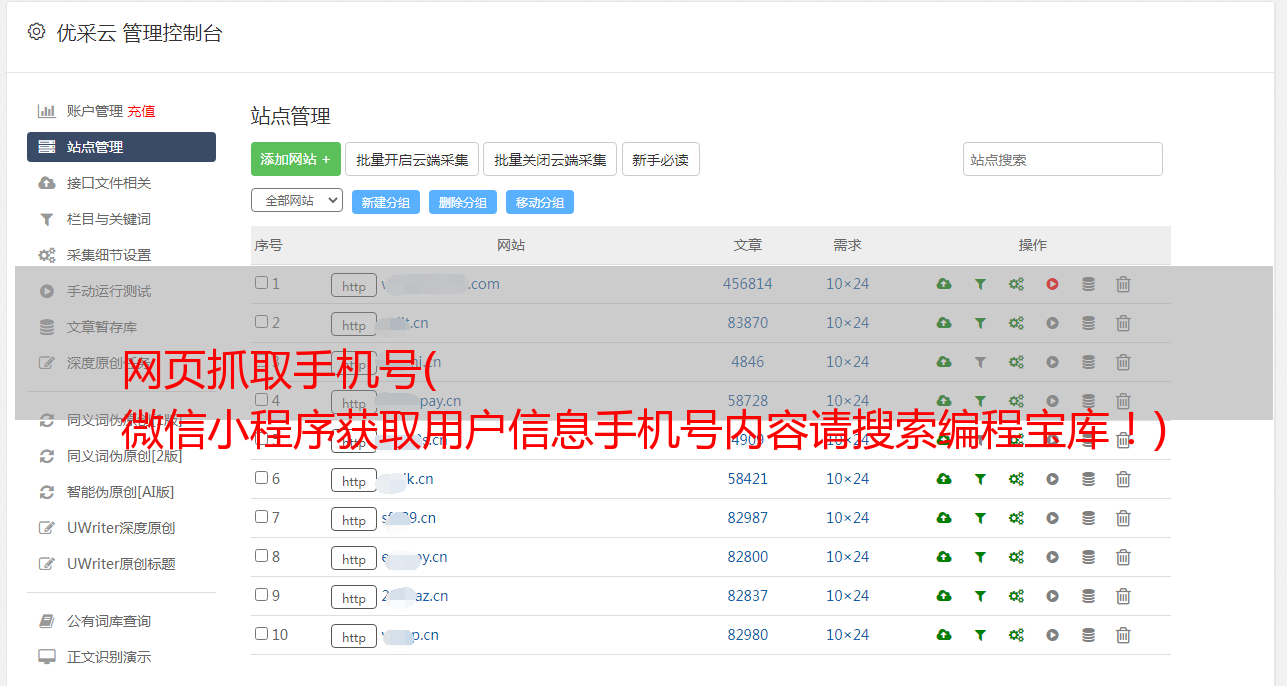Screen dimensions: 1287x686
Task: Tick the checkbox for site row 2
Action: [261, 322]
